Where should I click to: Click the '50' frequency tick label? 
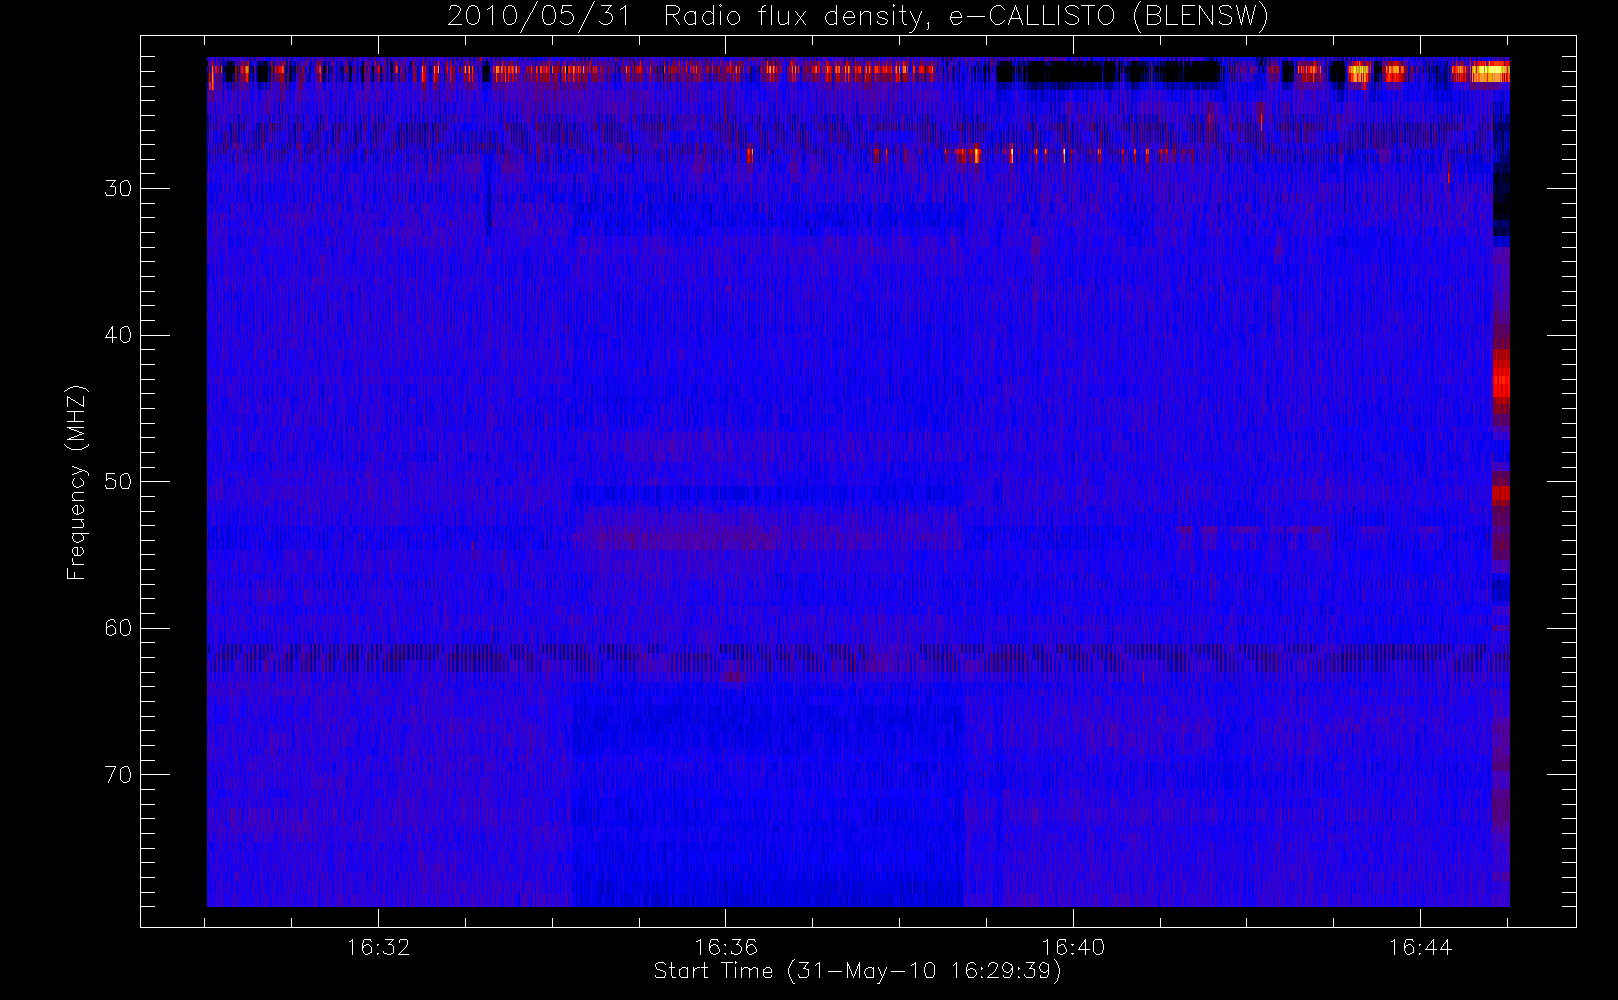tap(118, 482)
